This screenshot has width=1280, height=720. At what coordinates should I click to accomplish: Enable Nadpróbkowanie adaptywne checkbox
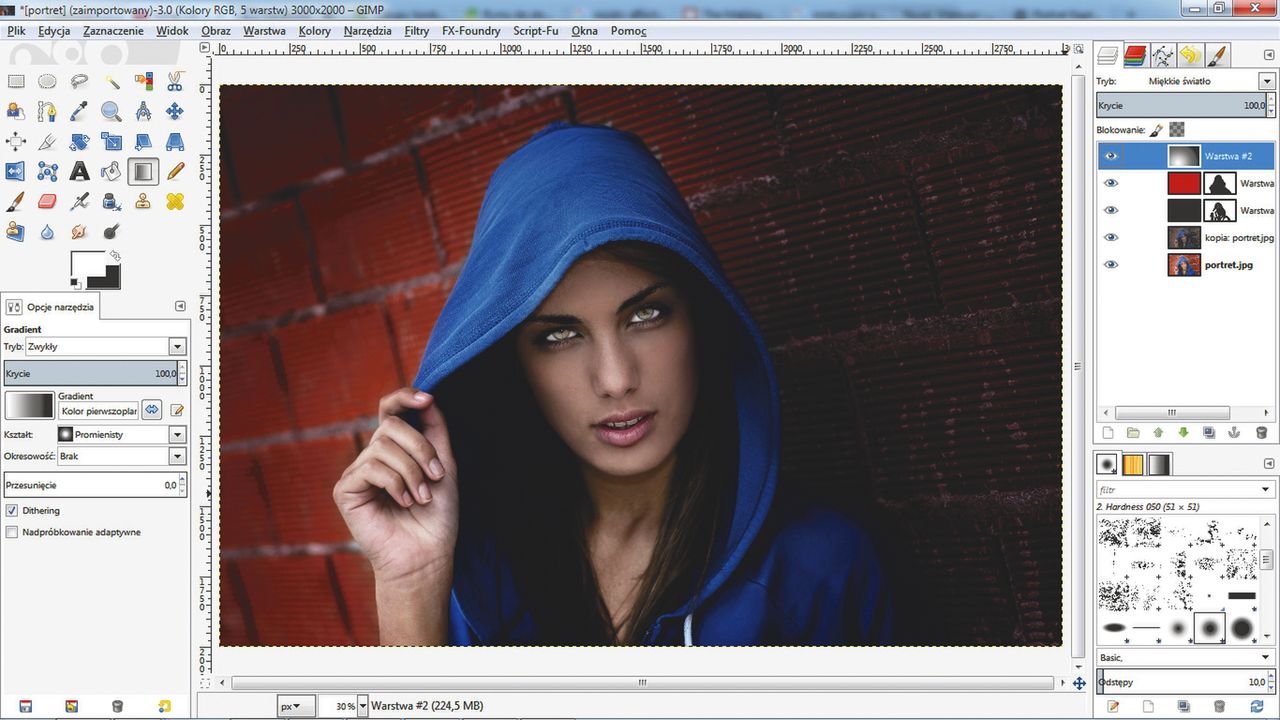12,532
